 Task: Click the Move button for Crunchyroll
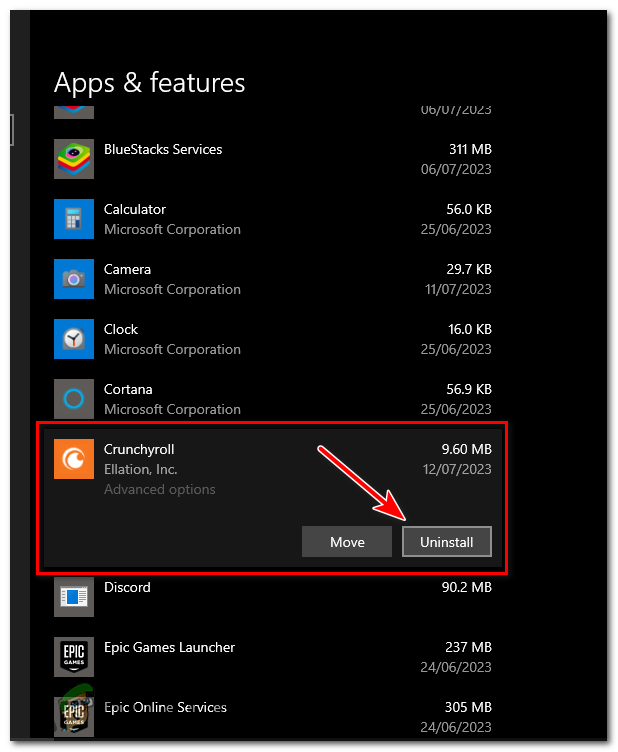pos(347,542)
